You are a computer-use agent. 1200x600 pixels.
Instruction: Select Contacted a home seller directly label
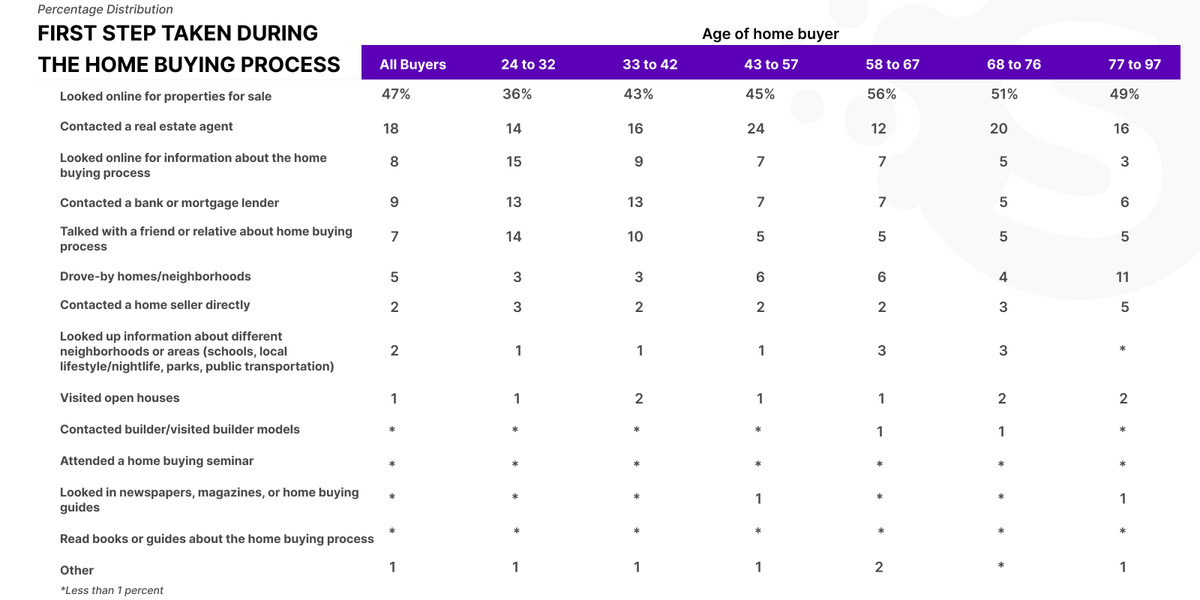[x=155, y=305]
